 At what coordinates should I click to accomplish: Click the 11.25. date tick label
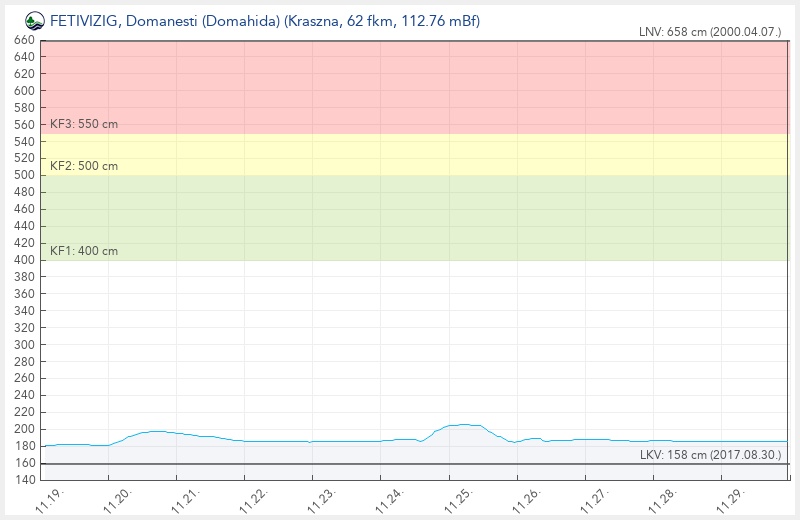[456, 498]
